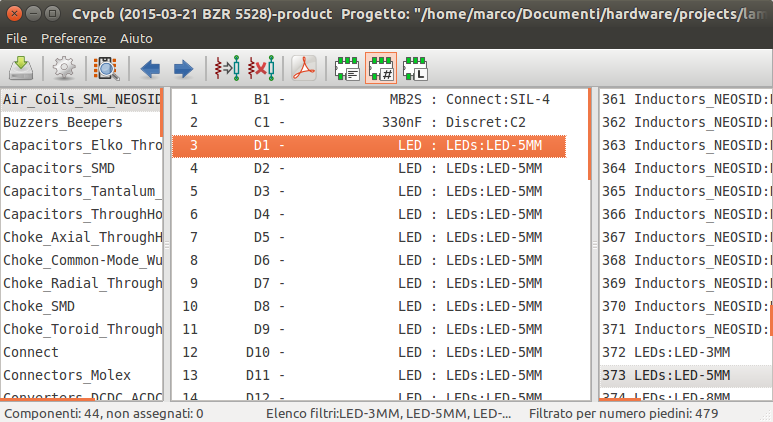Choose footprint 370 Inductors_NEOSID
The width and height of the screenshot is (773, 422).
[x=684, y=306]
